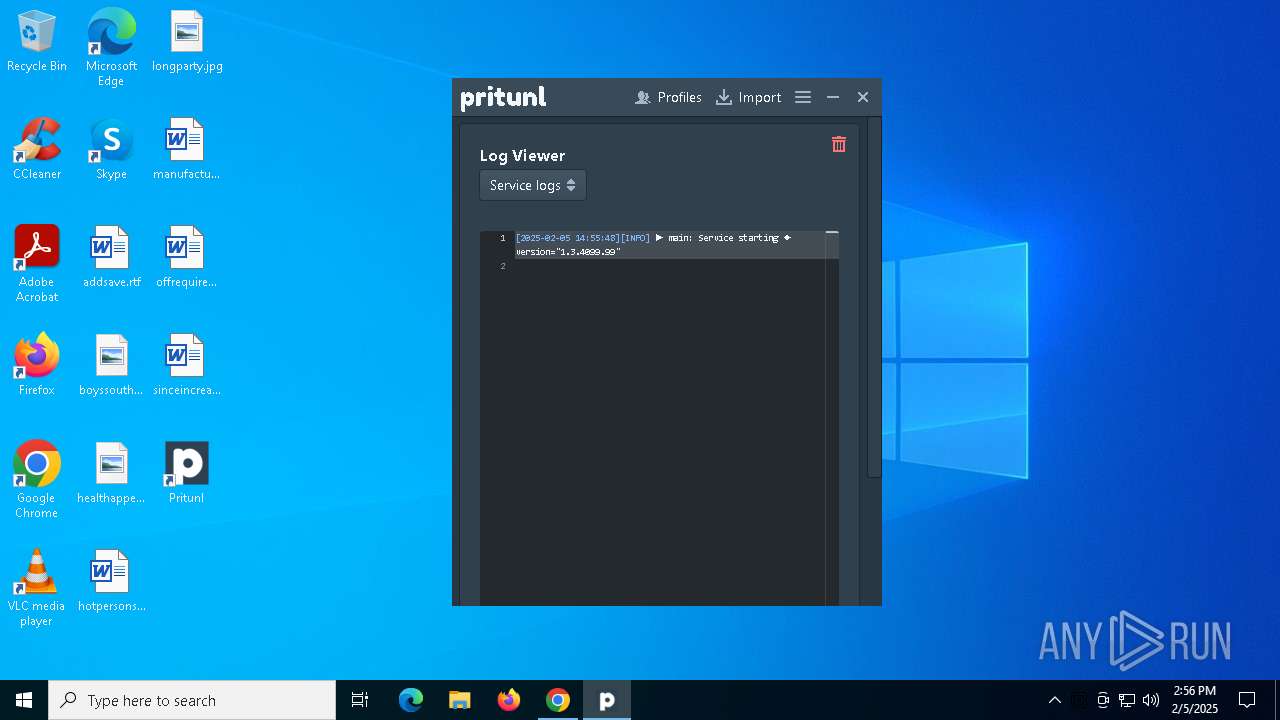Open the Profiles section in Pritunl
Image resolution: width=1280 pixels, height=720 pixels.
[668, 97]
